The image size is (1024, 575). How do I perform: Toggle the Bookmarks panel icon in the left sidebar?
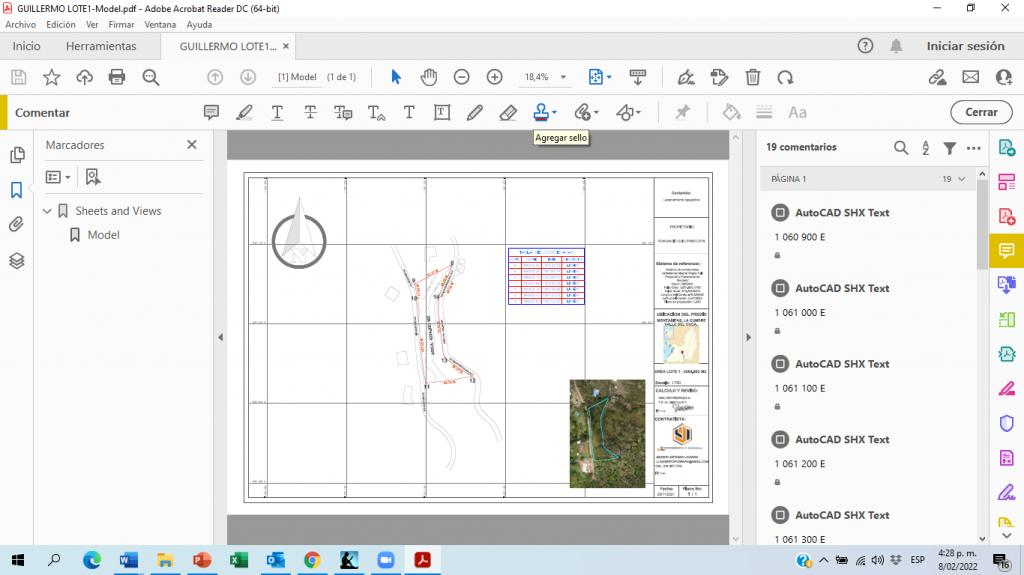tap(16, 190)
